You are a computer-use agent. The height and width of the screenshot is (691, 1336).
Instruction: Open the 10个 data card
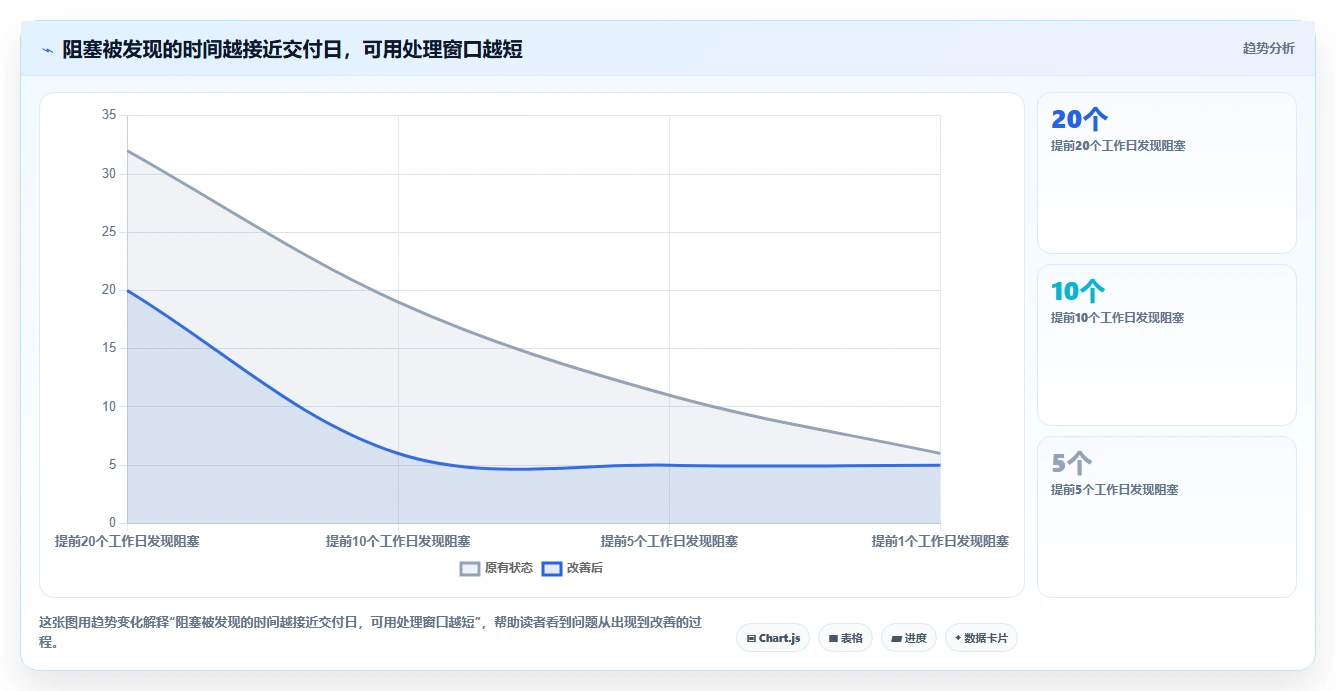[x=1167, y=345]
